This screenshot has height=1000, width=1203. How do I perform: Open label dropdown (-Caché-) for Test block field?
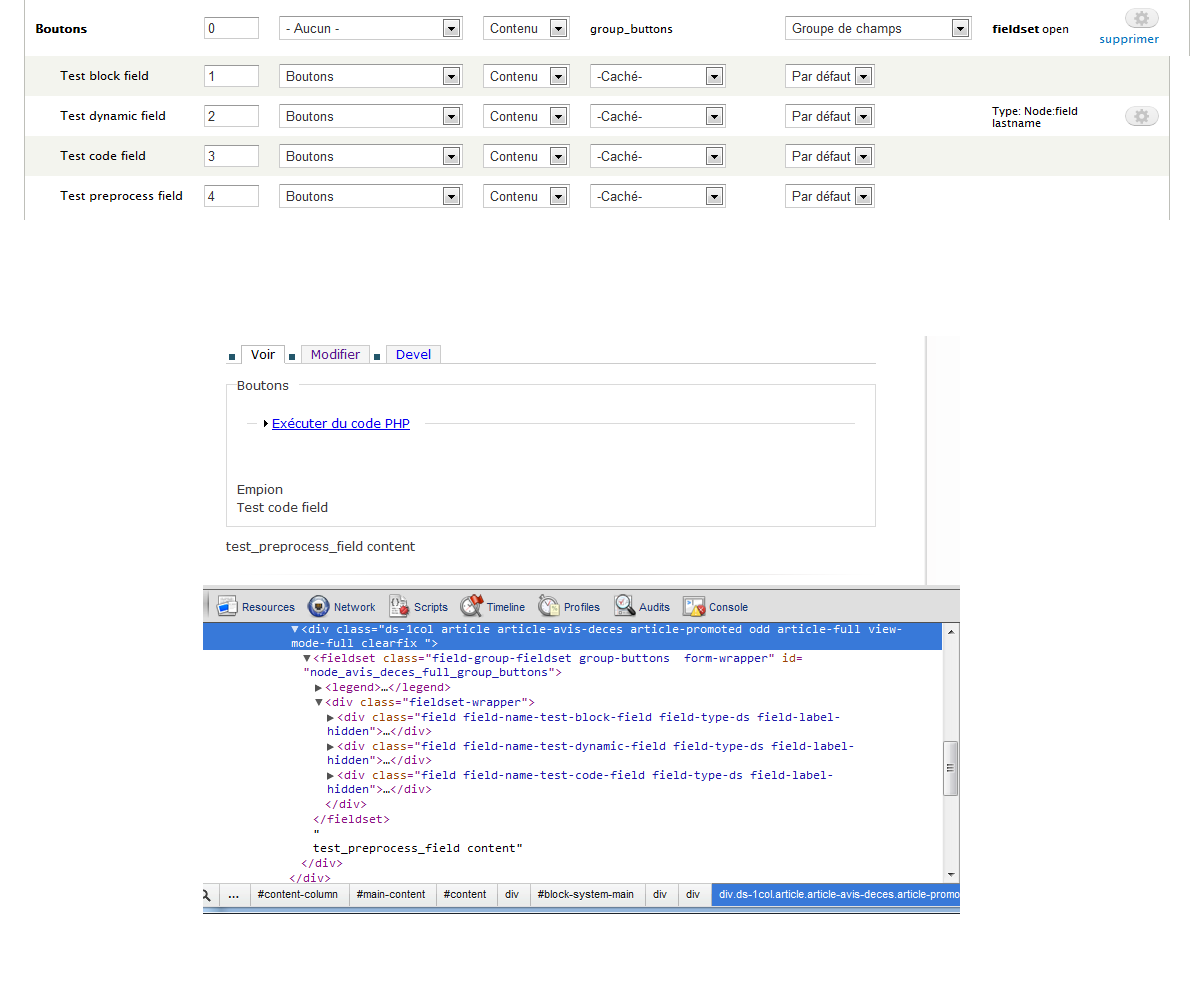[658, 76]
